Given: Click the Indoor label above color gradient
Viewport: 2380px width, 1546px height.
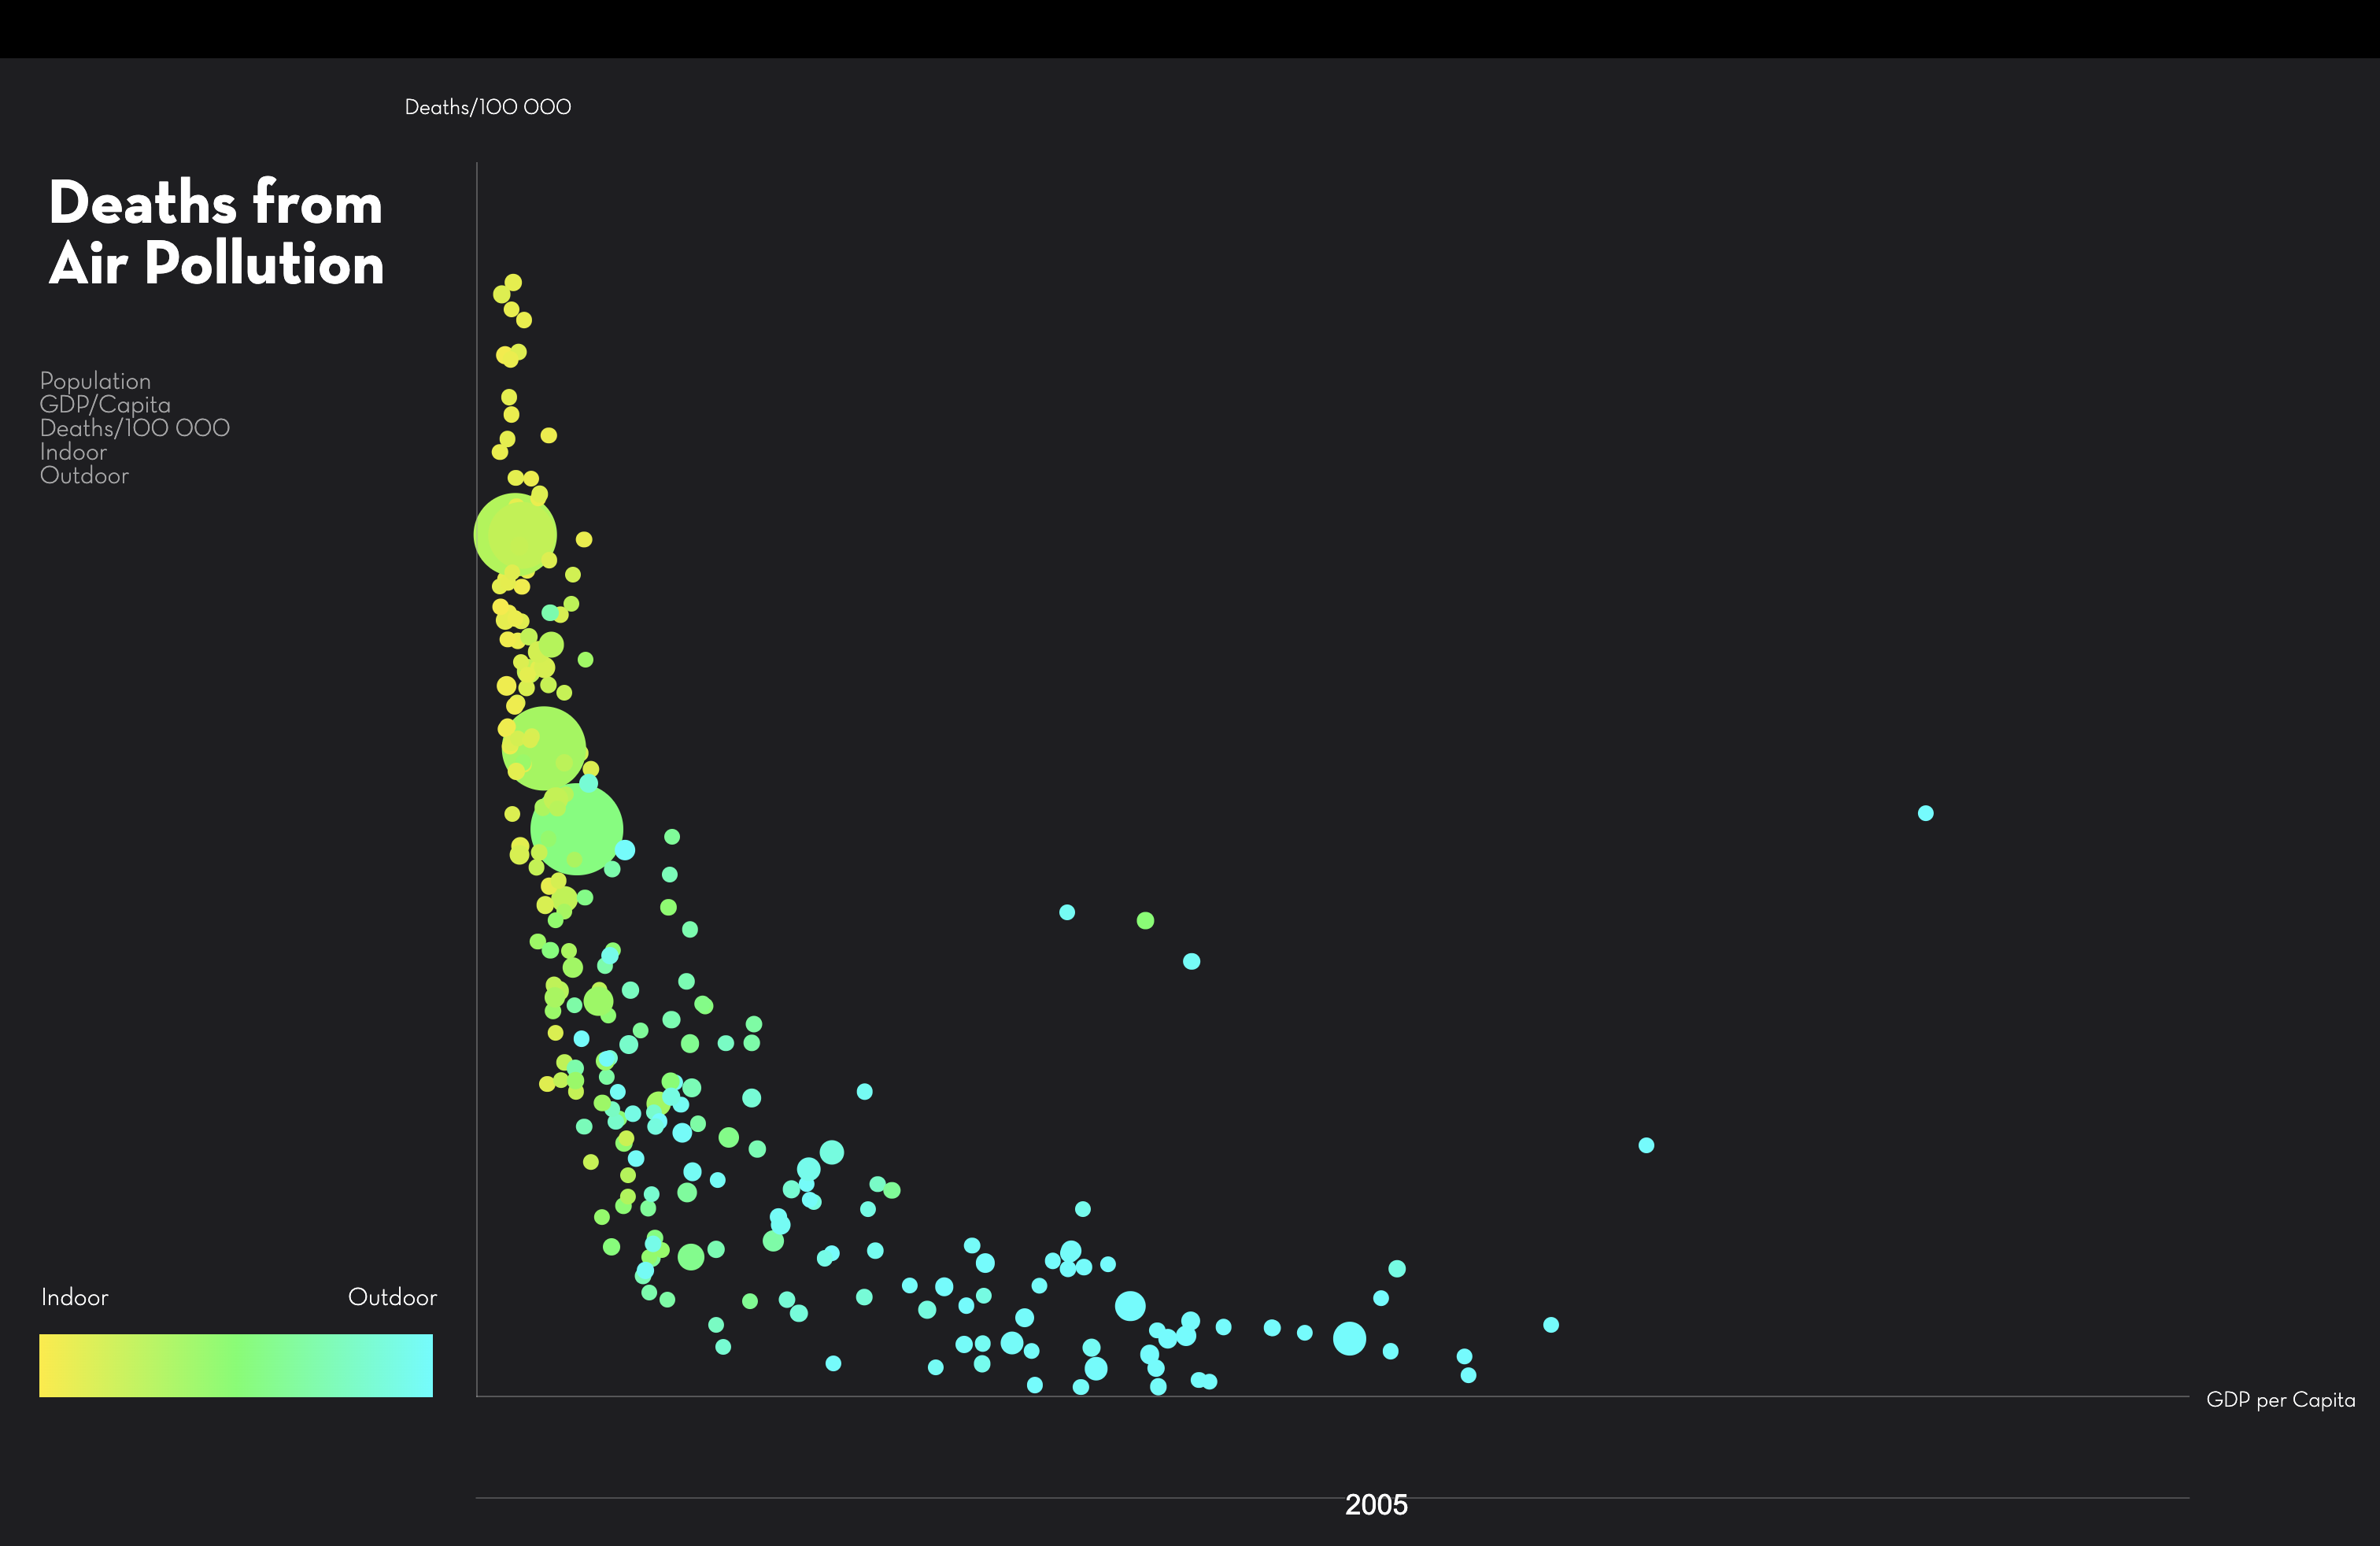Looking at the screenshot, I should 74,1297.
